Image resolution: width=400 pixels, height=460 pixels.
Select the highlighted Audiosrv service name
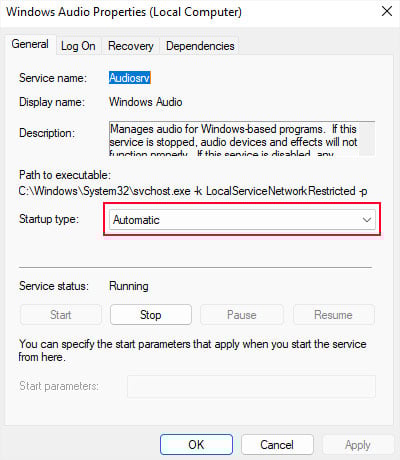pos(130,78)
